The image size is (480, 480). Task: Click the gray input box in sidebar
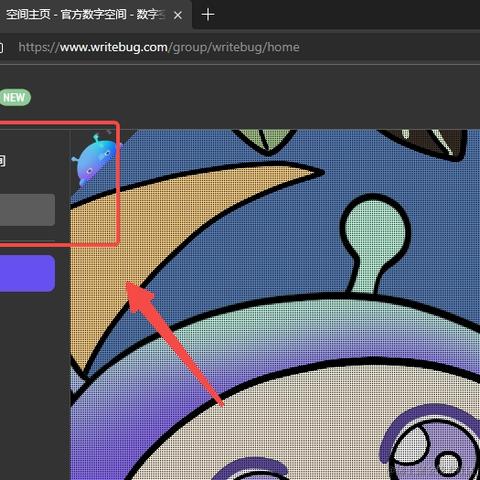(27, 210)
